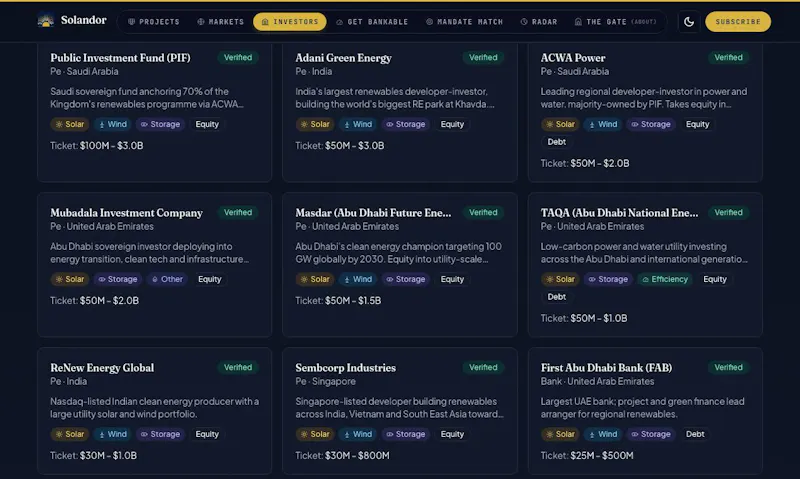Click the Solandor logo icon

46,21
